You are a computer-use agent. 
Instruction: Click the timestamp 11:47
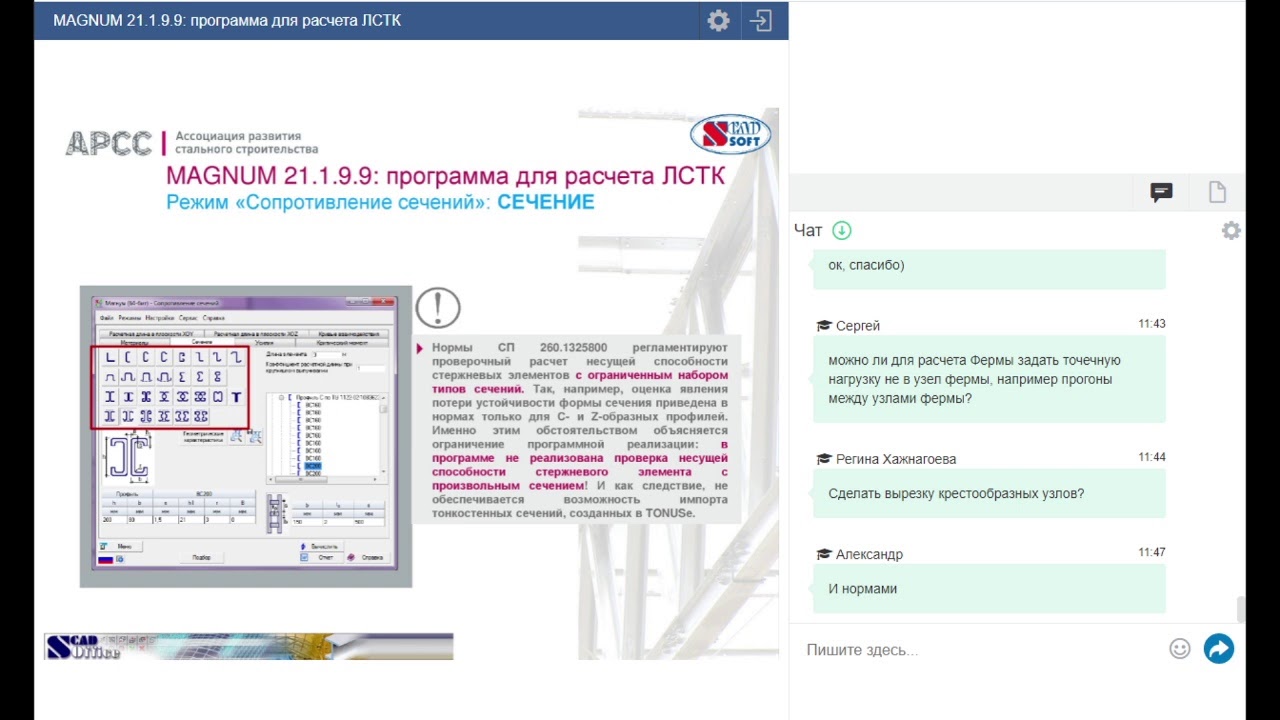point(1152,552)
